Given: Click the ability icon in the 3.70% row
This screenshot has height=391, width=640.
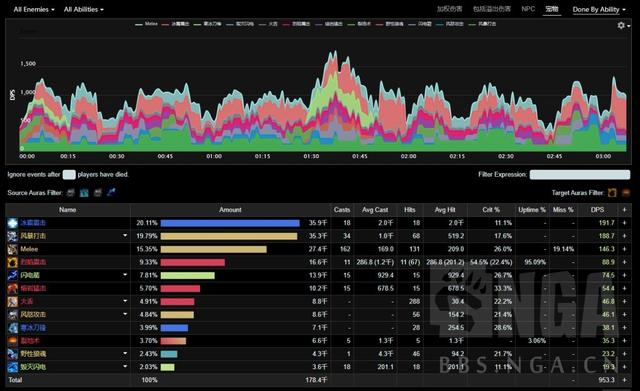Looking at the screenshot, I should coord(13,340).
